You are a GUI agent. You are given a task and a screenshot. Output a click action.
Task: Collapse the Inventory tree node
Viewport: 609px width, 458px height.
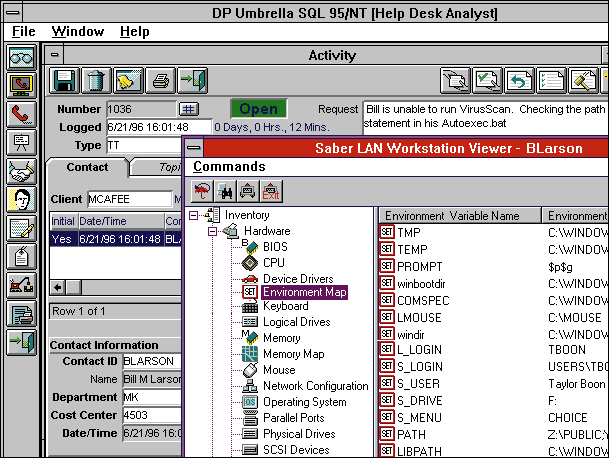[193, 216]
